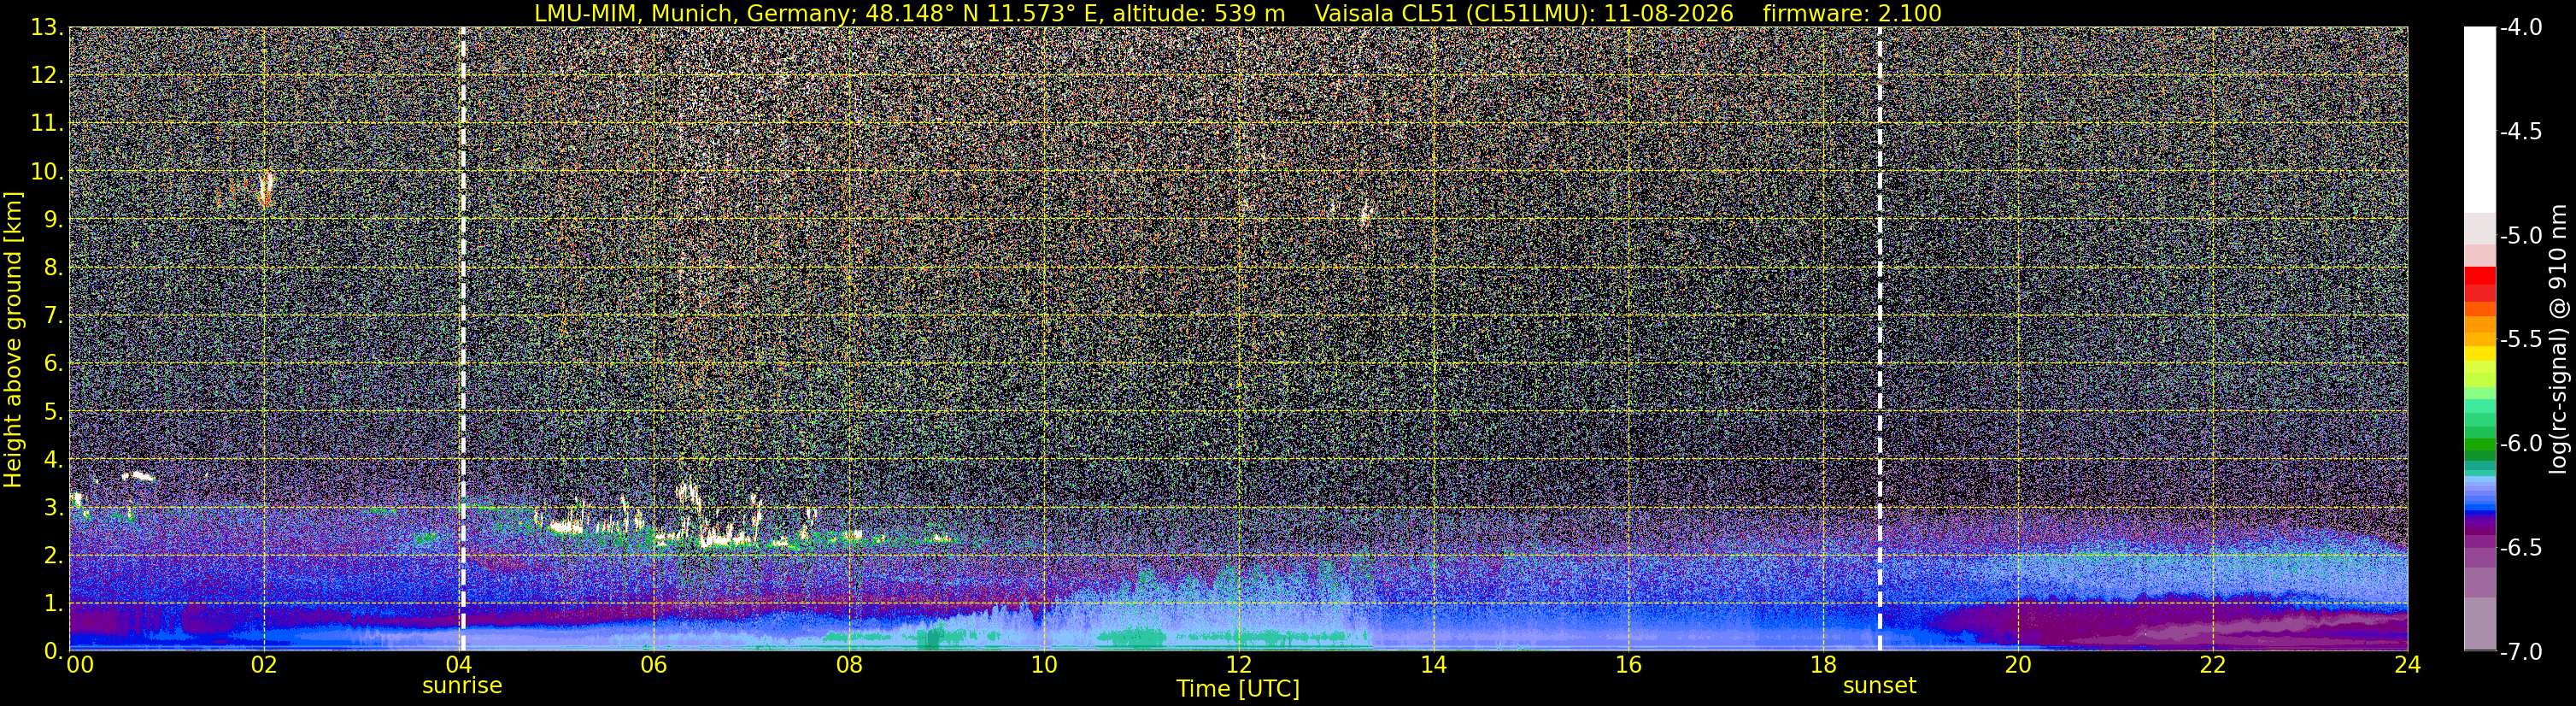The width and height of the screenshot is (2576, 706).
Task: Click the "24" time axis tick label
Action: [2408, 664]
